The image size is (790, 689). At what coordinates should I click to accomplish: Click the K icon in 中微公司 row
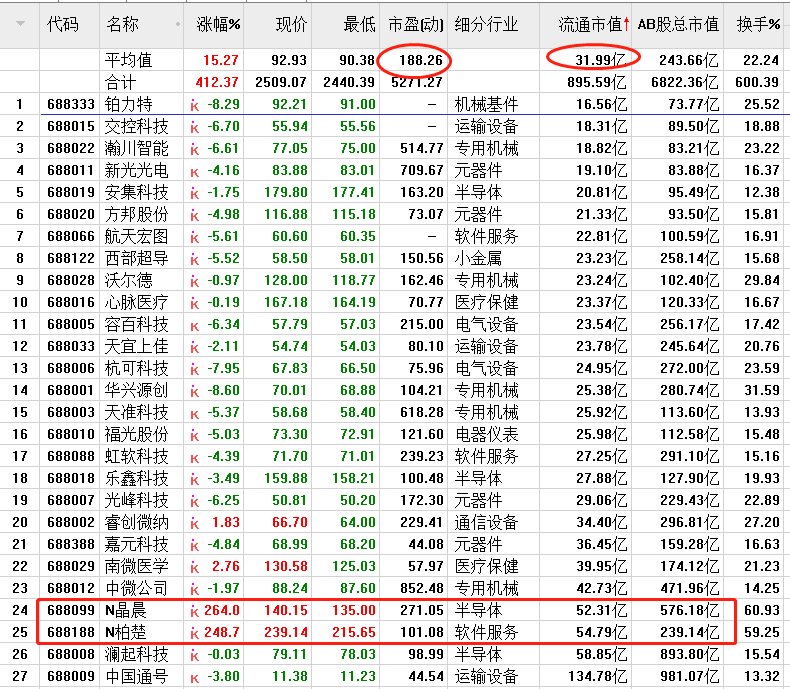click(x=194, y=590)
